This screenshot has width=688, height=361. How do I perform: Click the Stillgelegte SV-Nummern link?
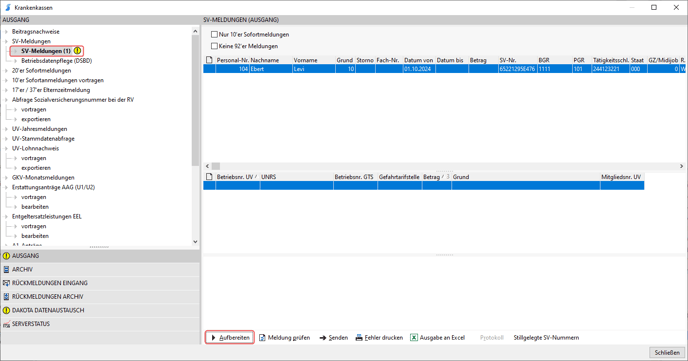pyautogui.click(x=546, y=338)
